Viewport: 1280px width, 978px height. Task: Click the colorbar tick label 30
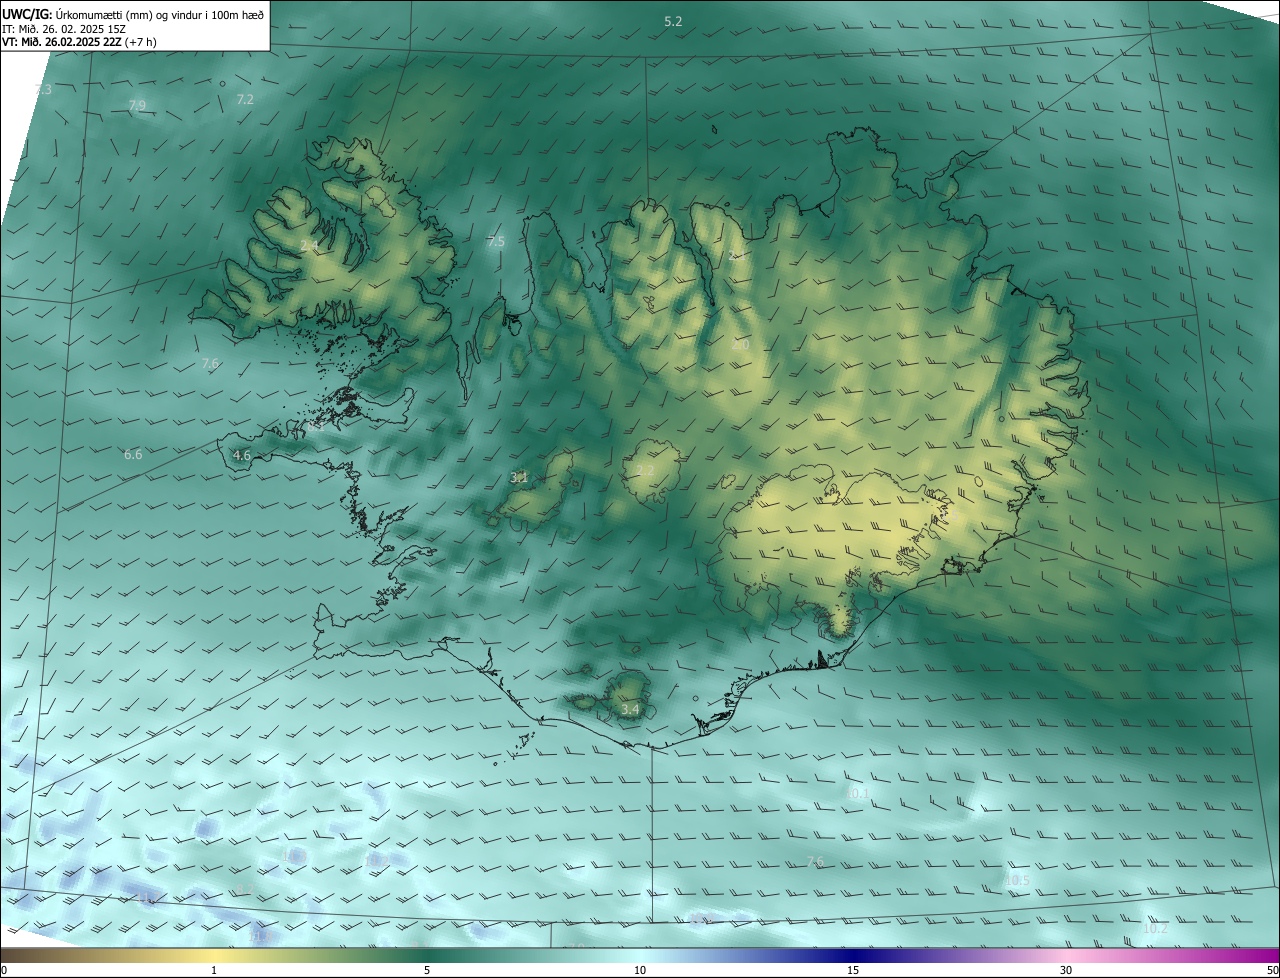[1066, 970]
